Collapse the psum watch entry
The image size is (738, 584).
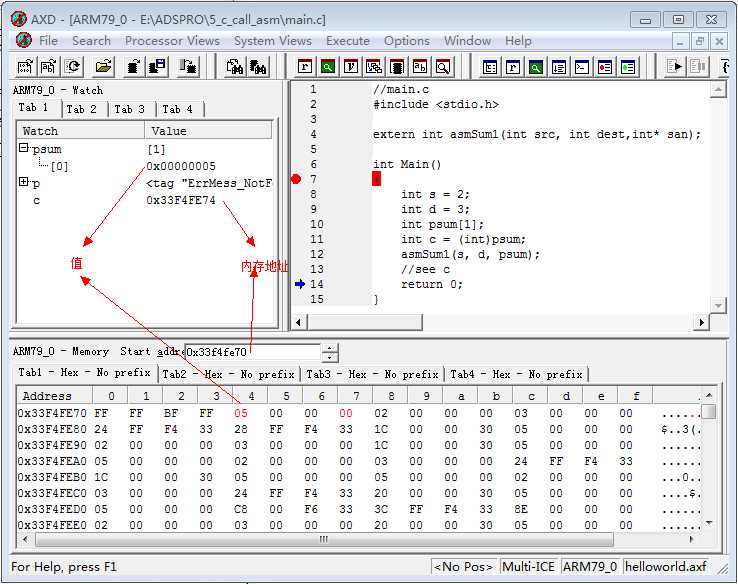[24, 149]
